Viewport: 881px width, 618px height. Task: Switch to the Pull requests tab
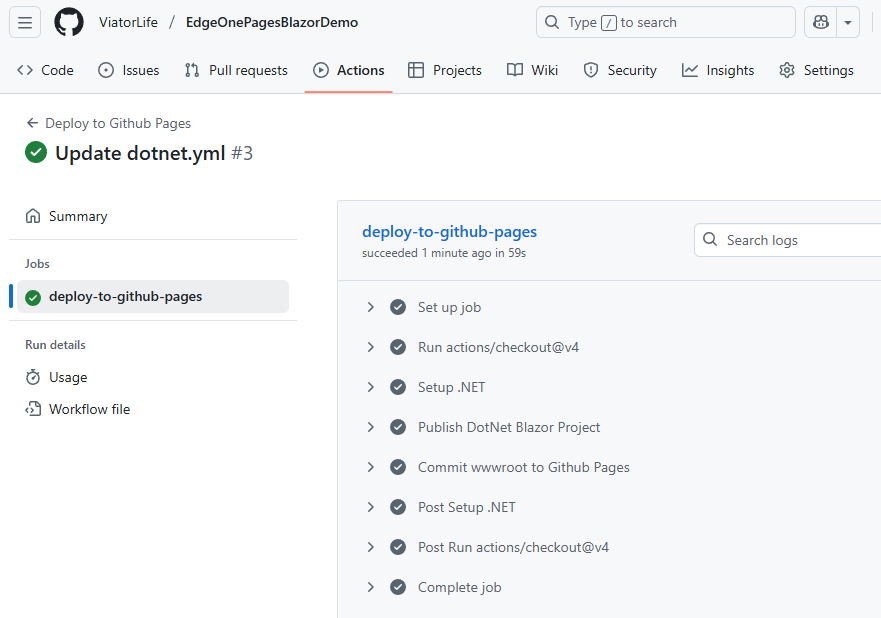pos(236,70)
